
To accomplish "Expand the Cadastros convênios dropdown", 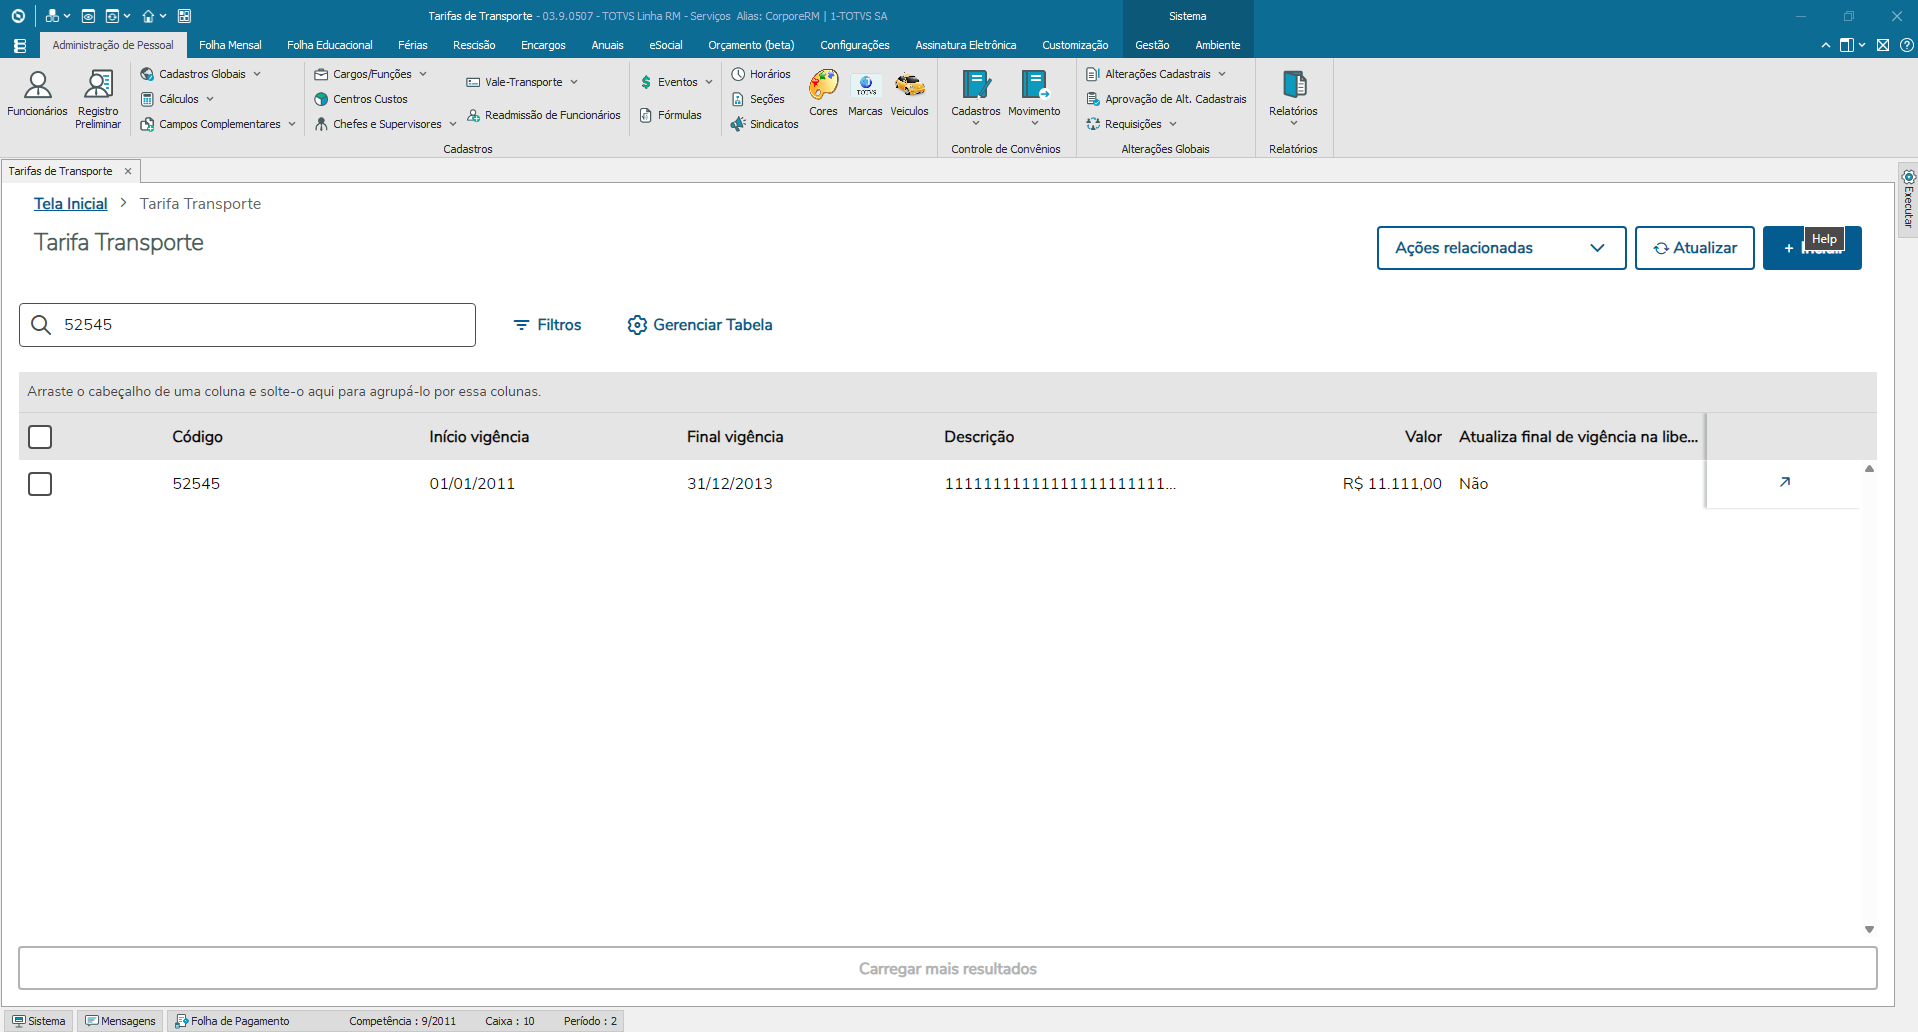I will pyautogui.click(x=975, y=98).
